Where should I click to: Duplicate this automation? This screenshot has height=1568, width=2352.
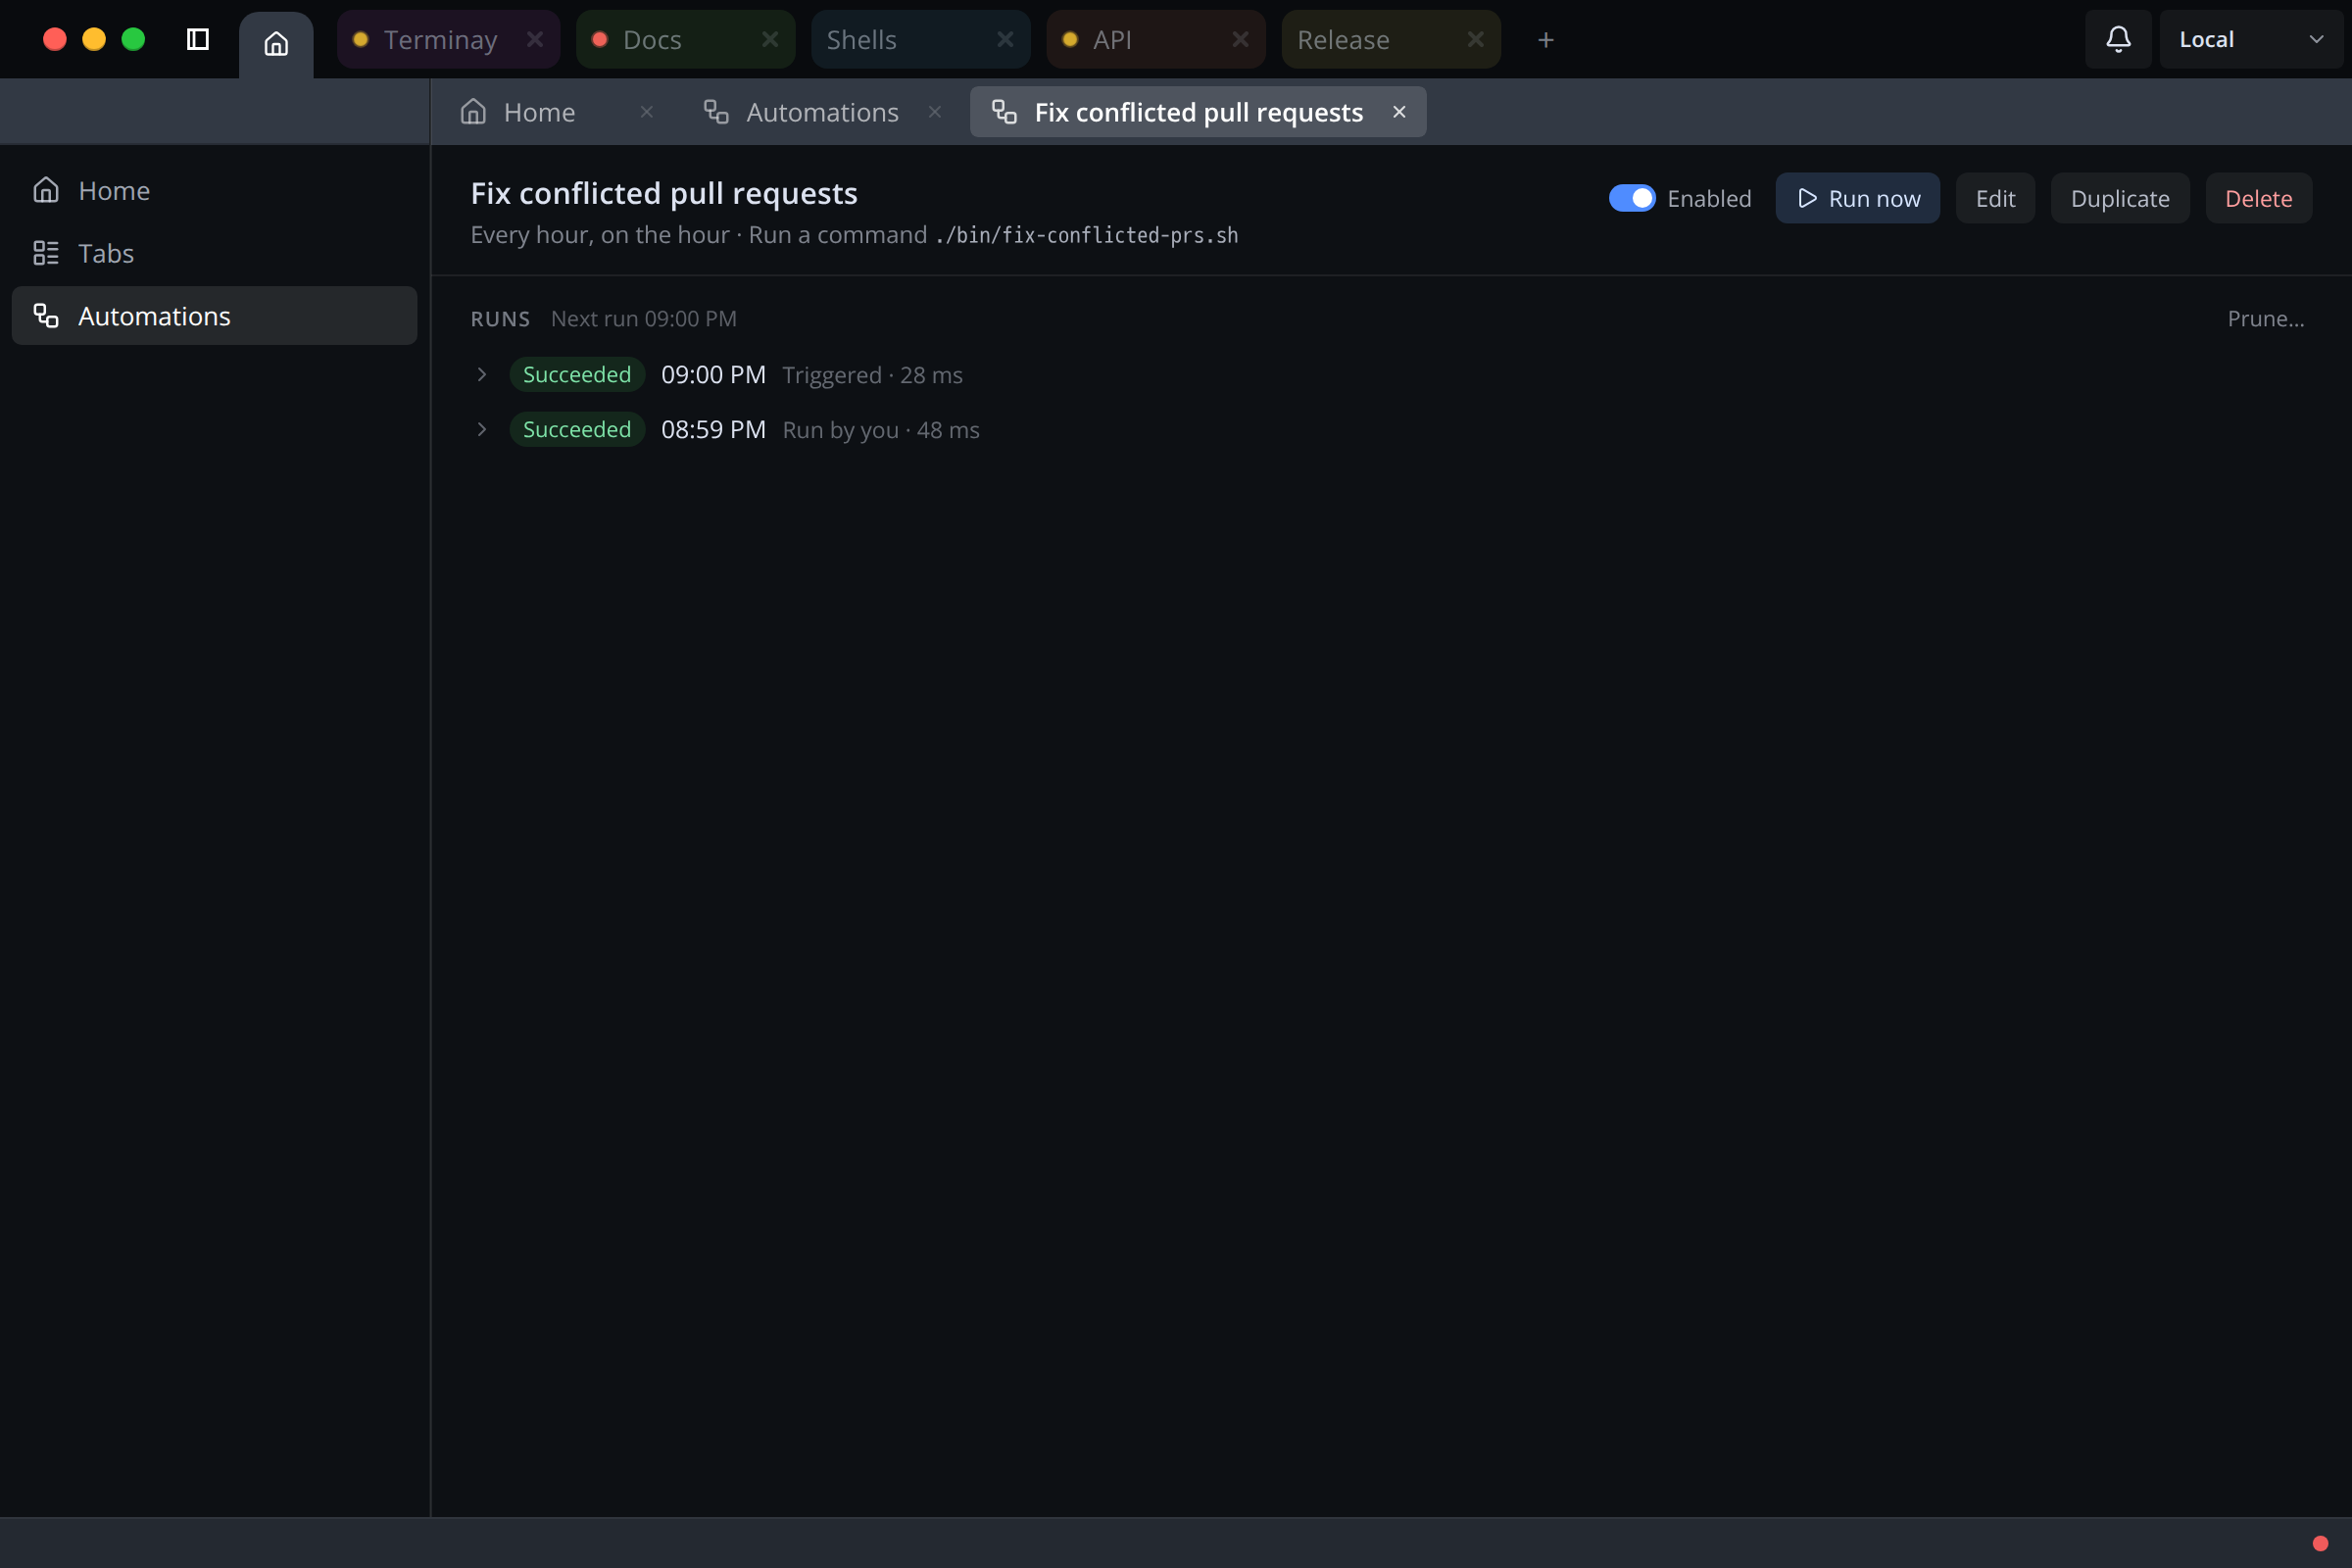coord(2120,198)
